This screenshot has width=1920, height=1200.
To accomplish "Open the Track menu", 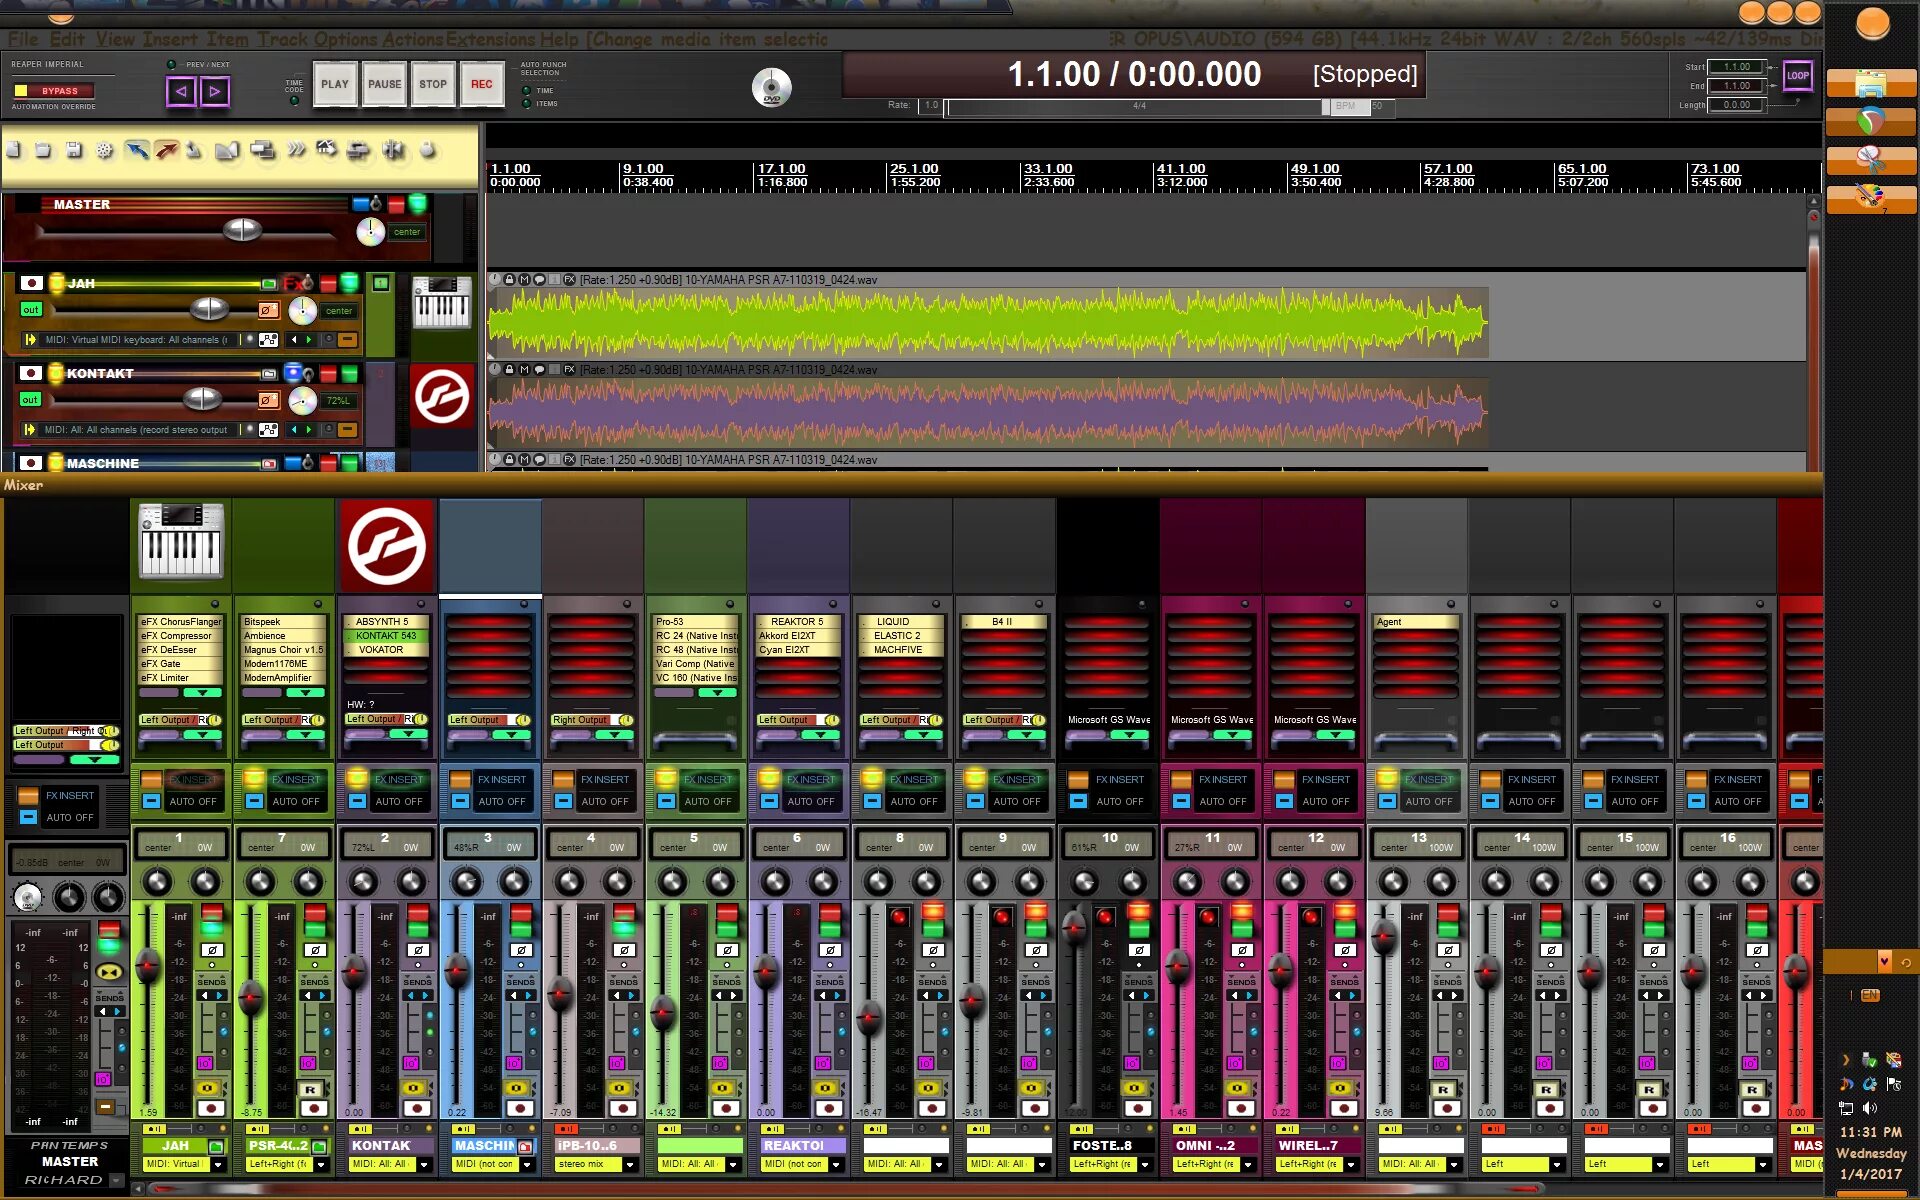I will (283, 39).
